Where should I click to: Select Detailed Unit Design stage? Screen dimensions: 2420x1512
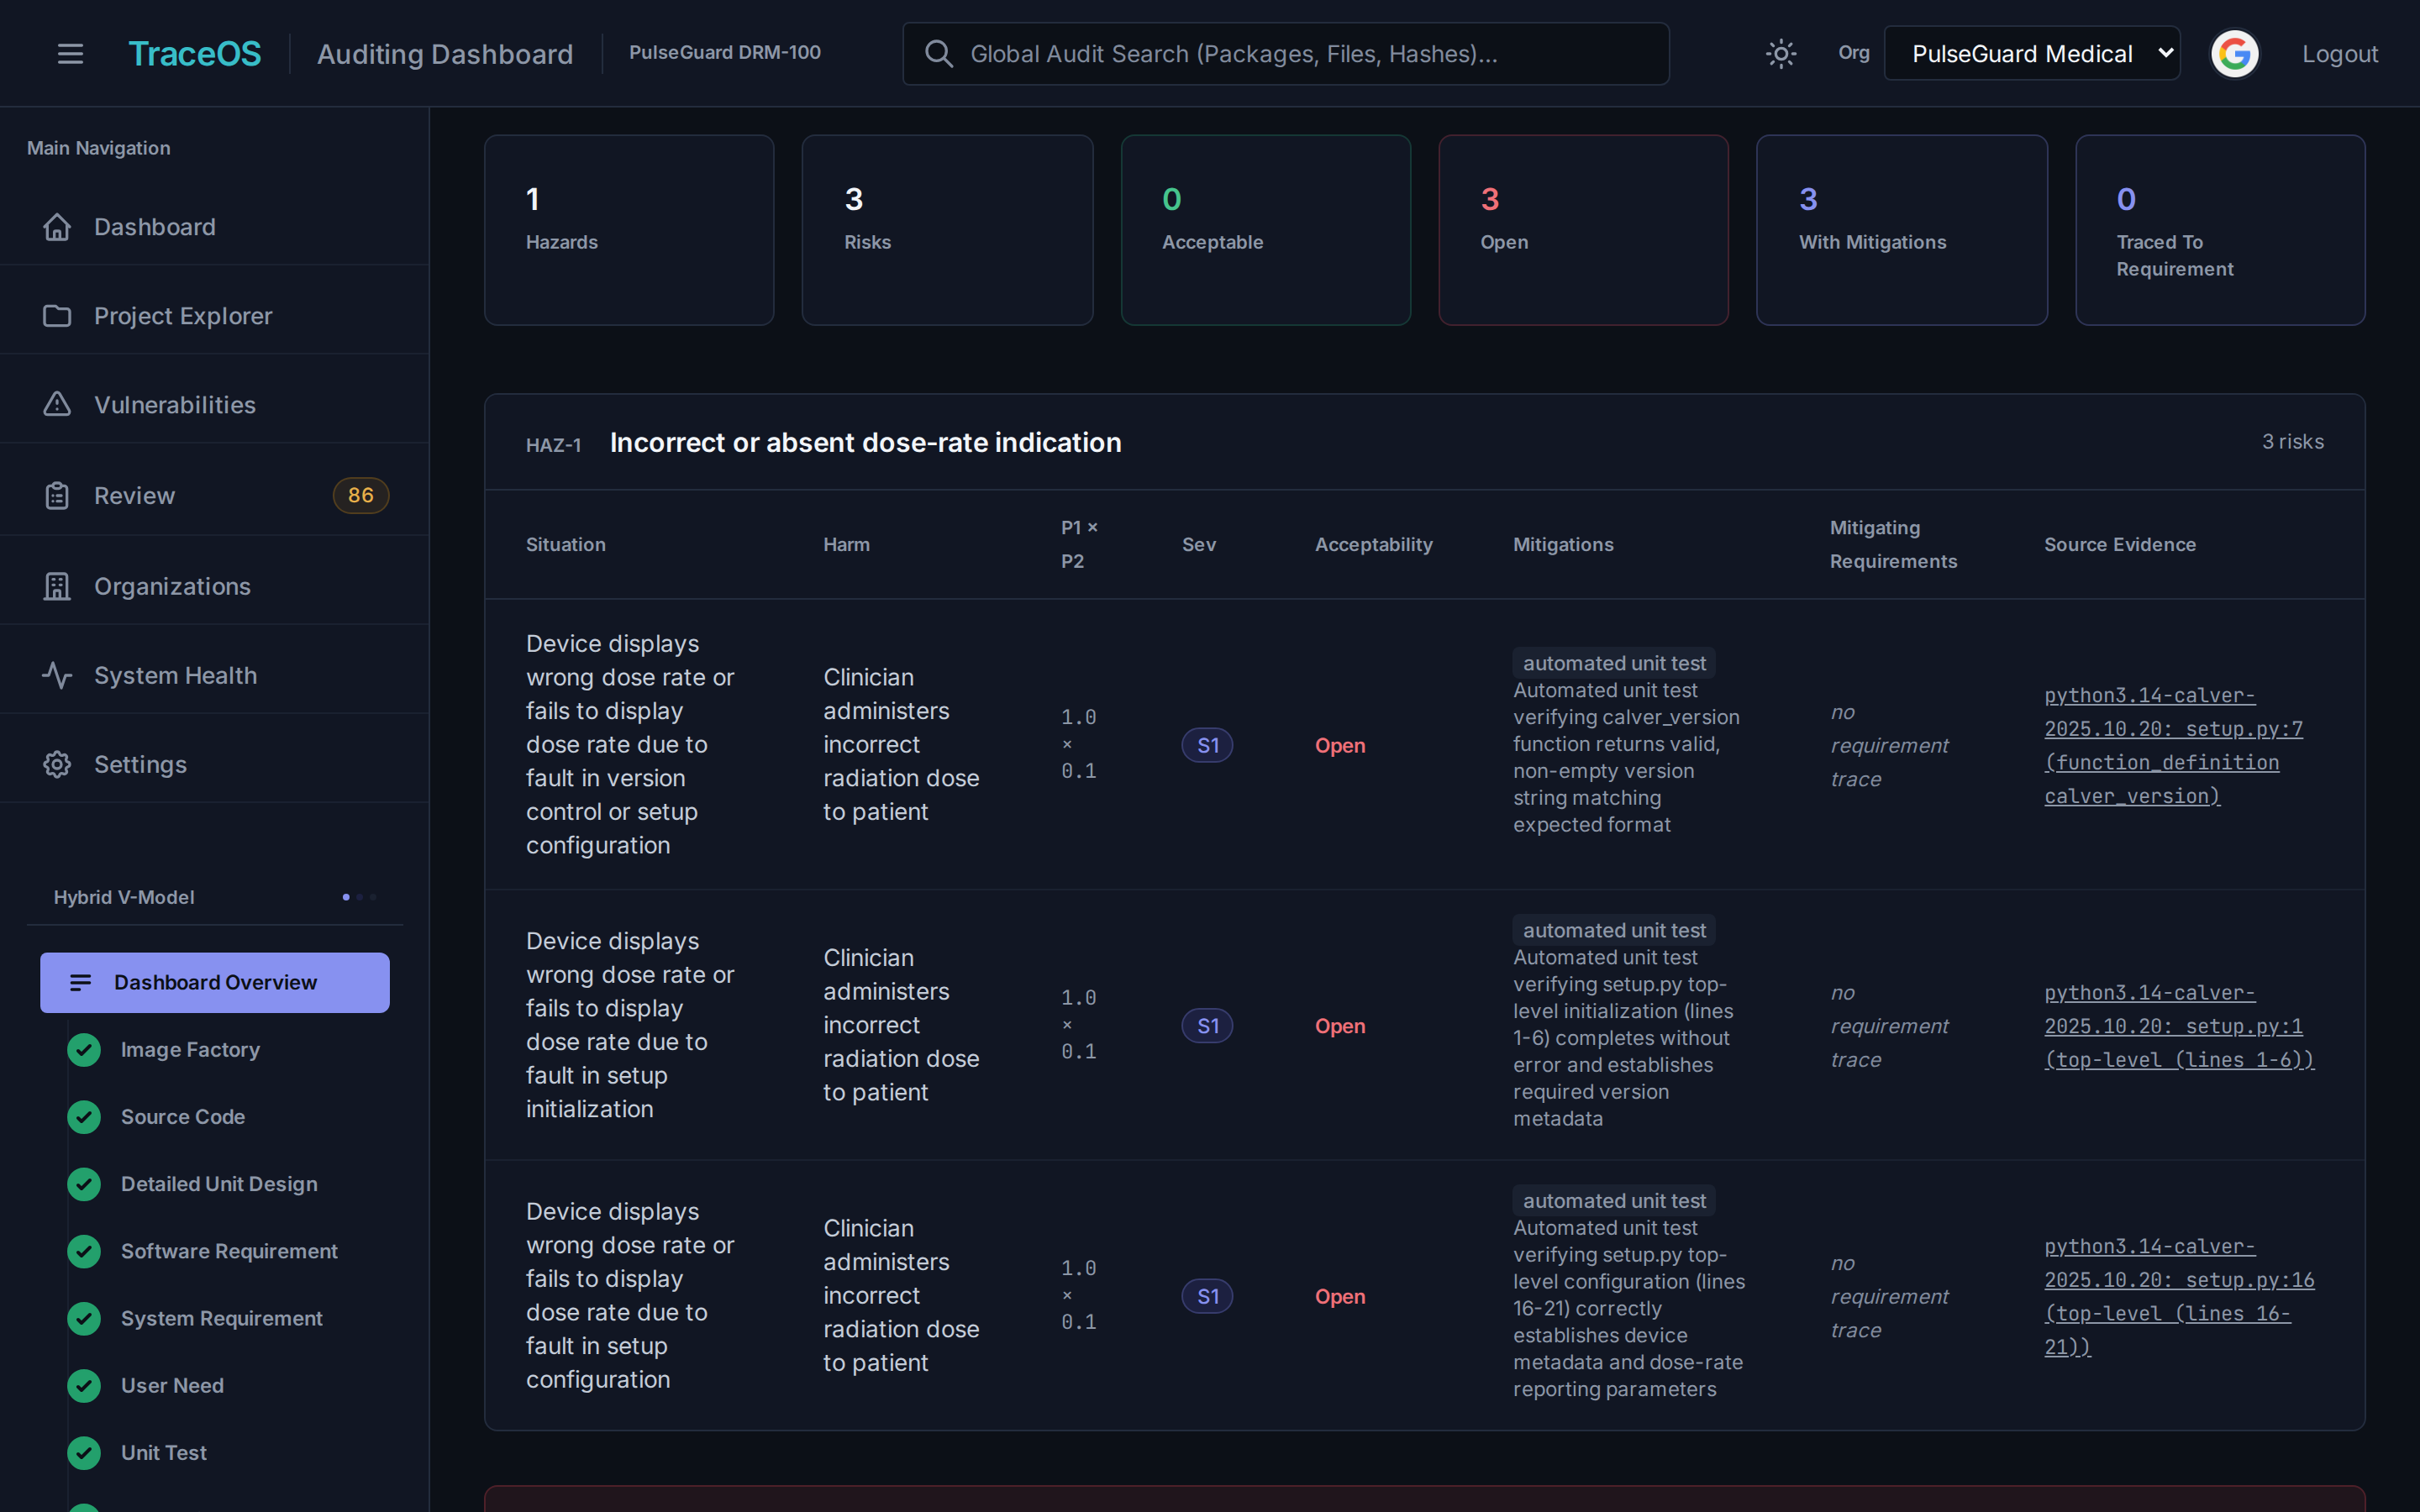[x=219, y=1184]
